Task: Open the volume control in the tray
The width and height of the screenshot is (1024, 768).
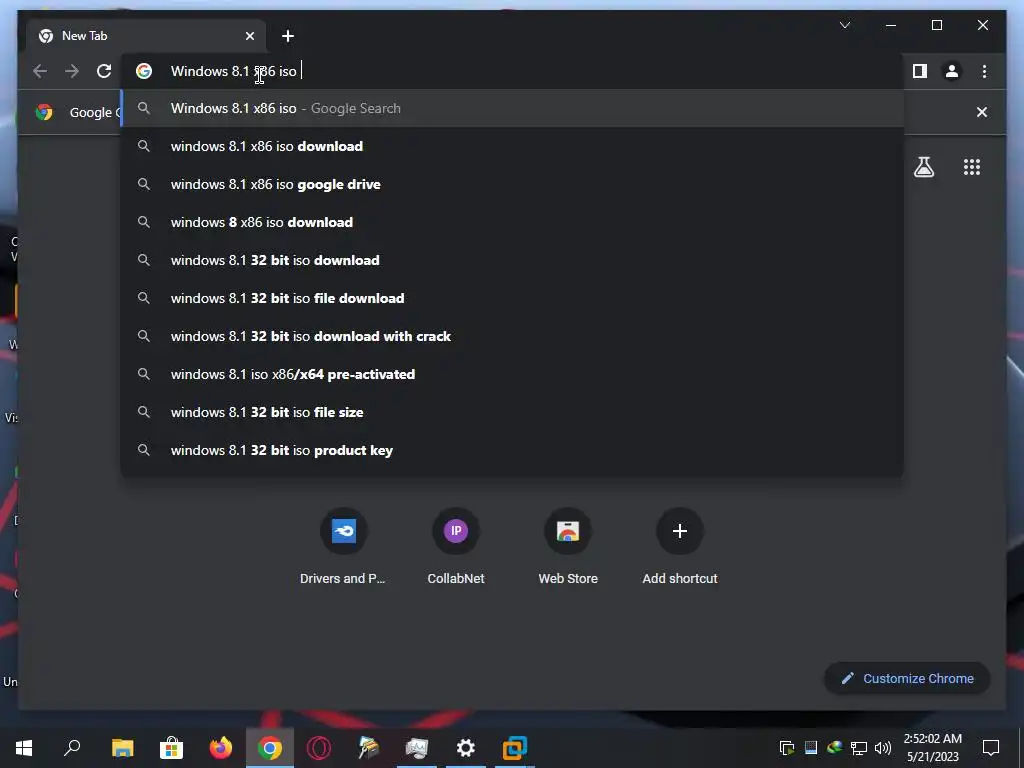Action: (882, 748)
